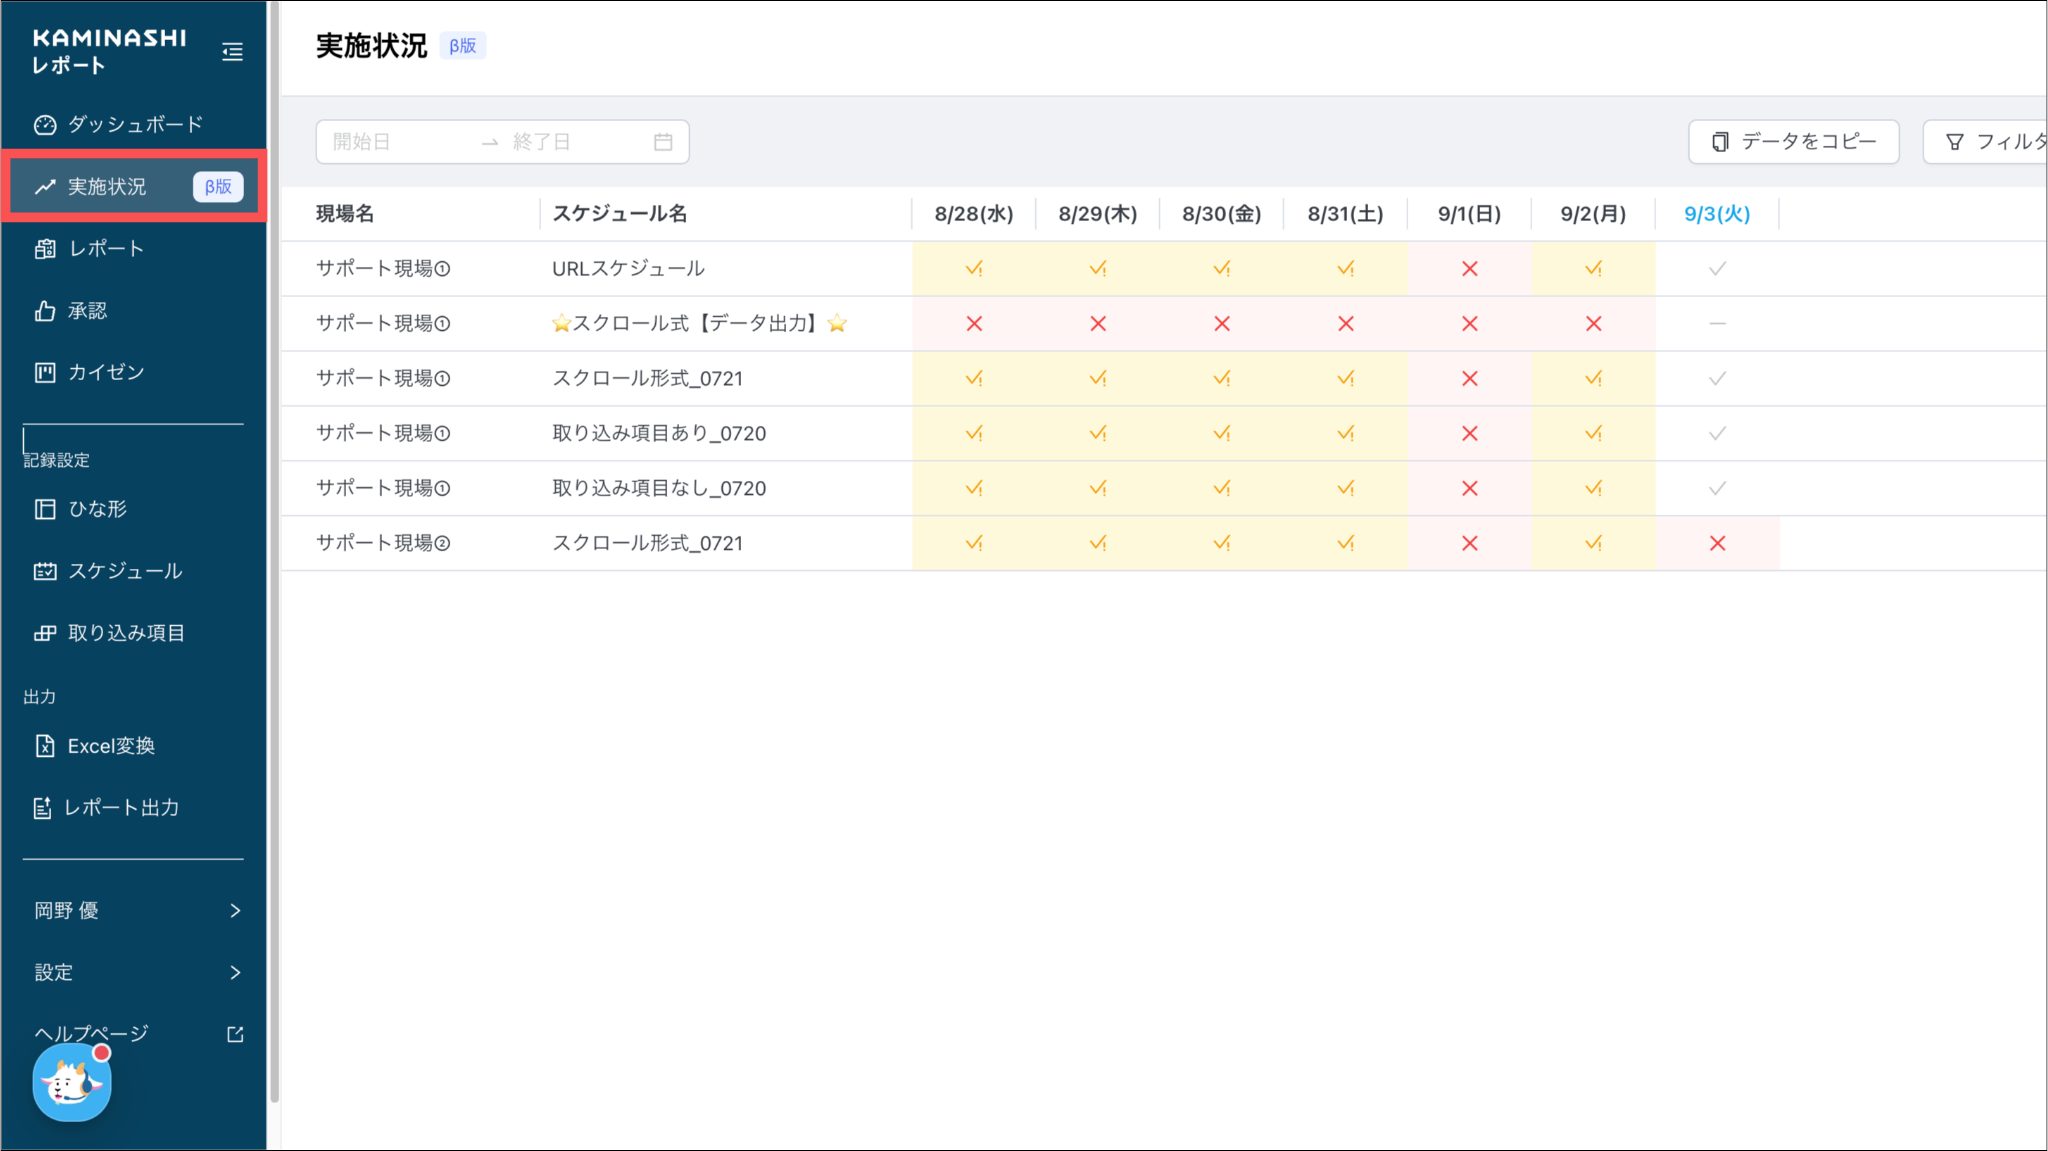2048x1151 pixels.
Task: Click 9/3(火) column header
Action: [1716, 214]
